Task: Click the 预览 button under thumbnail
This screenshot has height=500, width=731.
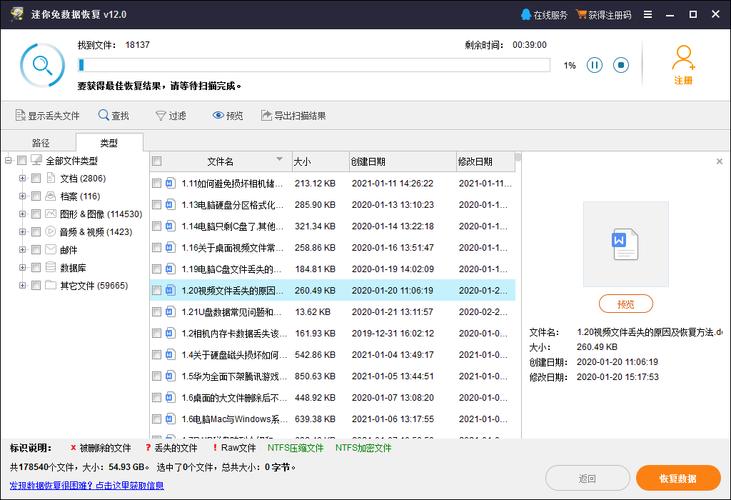Action: (626, 304)
